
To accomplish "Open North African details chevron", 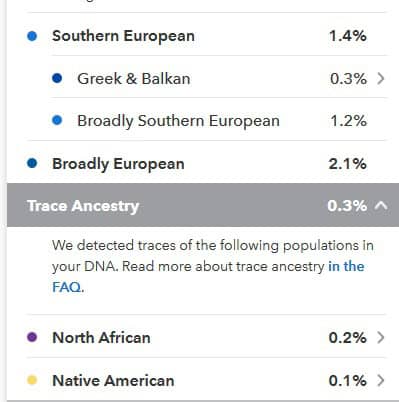I will (x=381, y=338).
